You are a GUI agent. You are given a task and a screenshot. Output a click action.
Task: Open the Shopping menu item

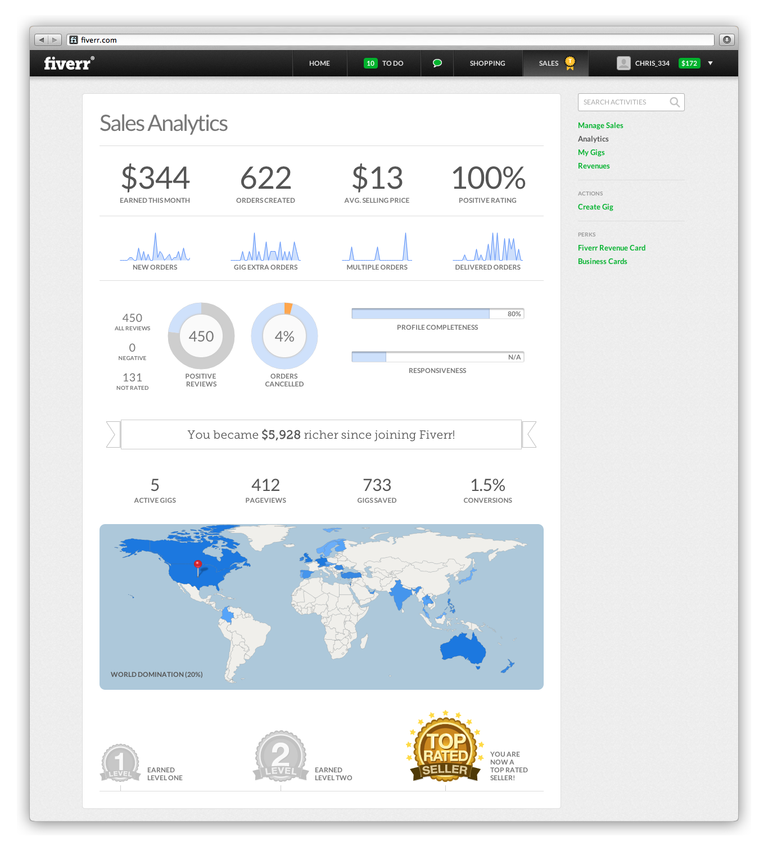487,63
